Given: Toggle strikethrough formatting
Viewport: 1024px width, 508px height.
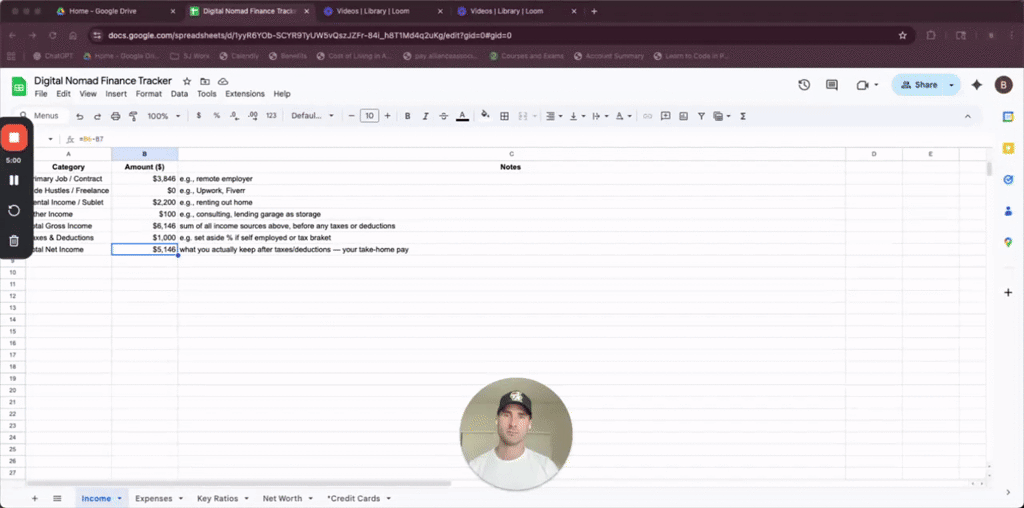Looking at the screenshot, I should point(443,116).
